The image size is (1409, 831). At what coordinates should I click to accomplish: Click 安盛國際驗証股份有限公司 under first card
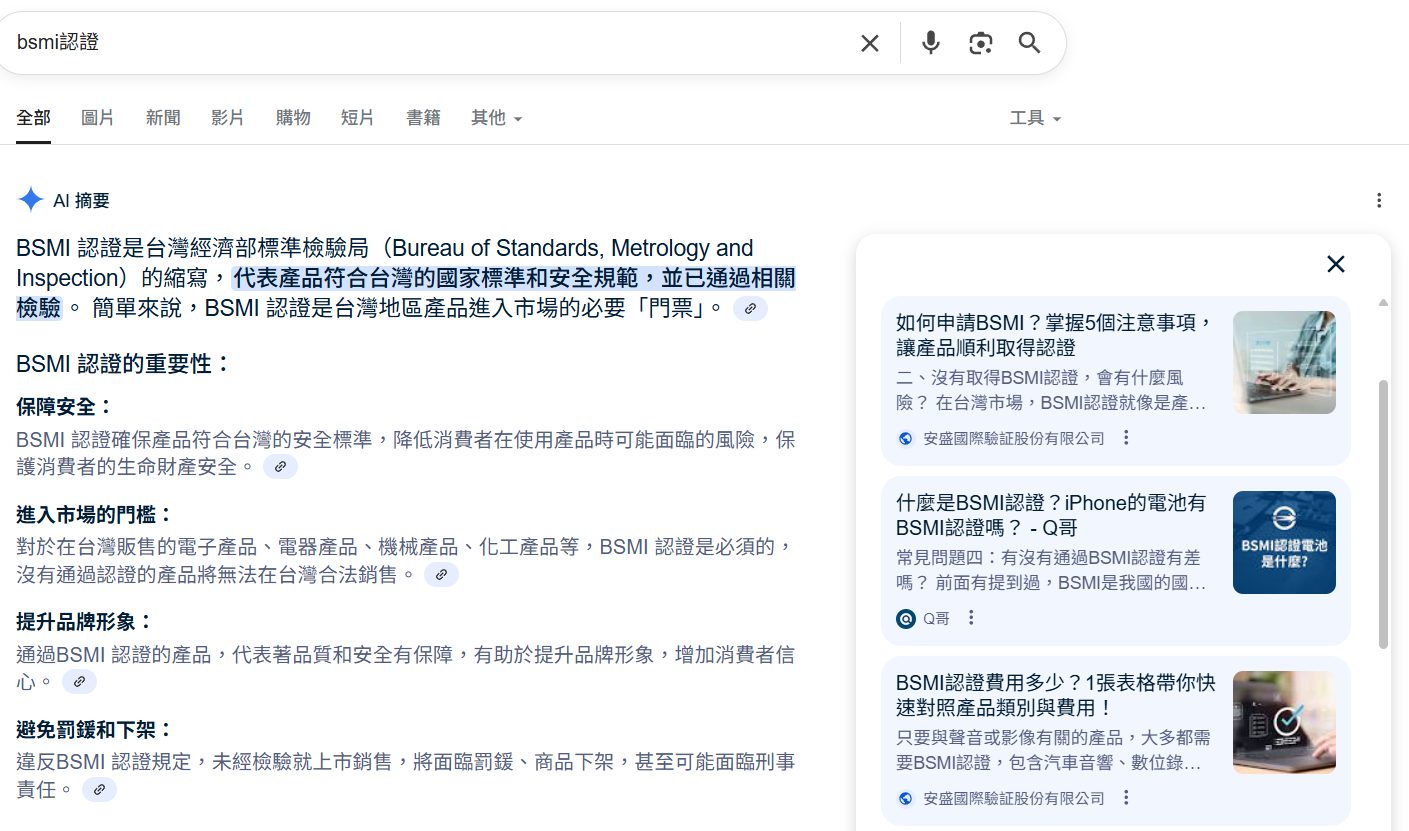[1014, 438]
